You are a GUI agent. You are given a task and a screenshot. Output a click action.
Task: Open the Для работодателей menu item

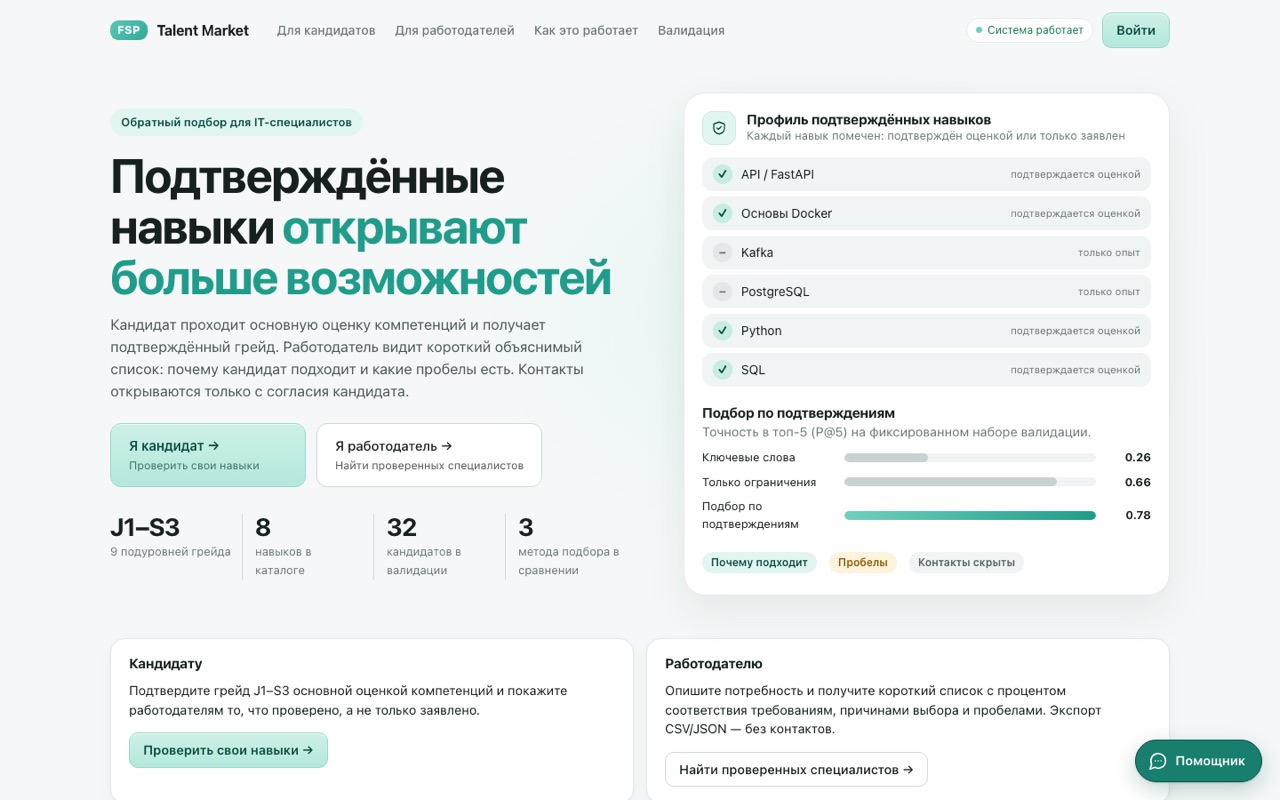455,30
